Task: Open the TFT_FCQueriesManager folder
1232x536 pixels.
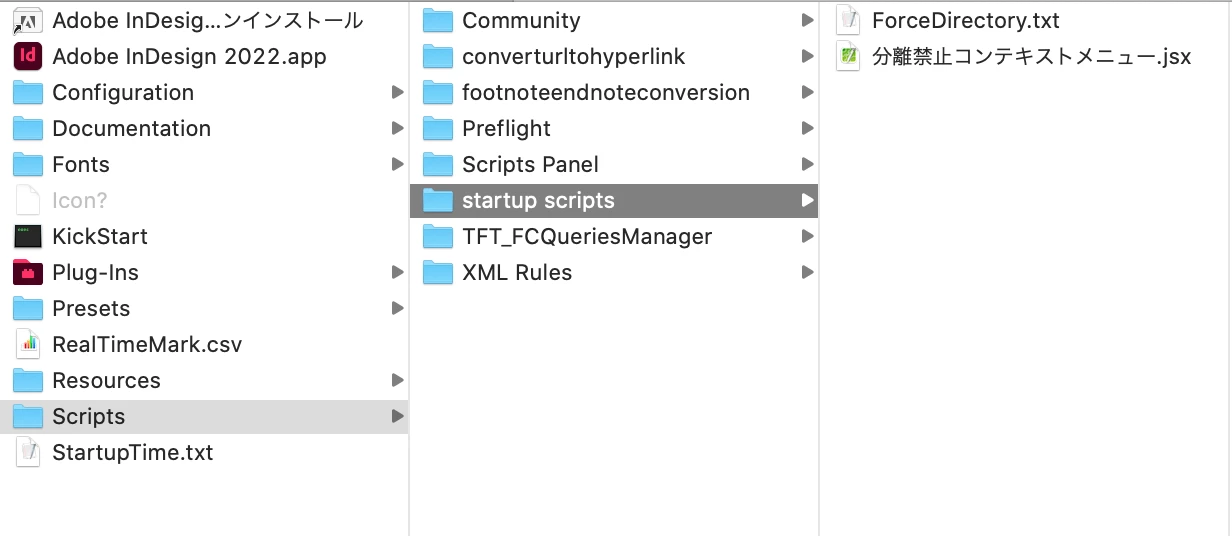Action: click(586, 236)
